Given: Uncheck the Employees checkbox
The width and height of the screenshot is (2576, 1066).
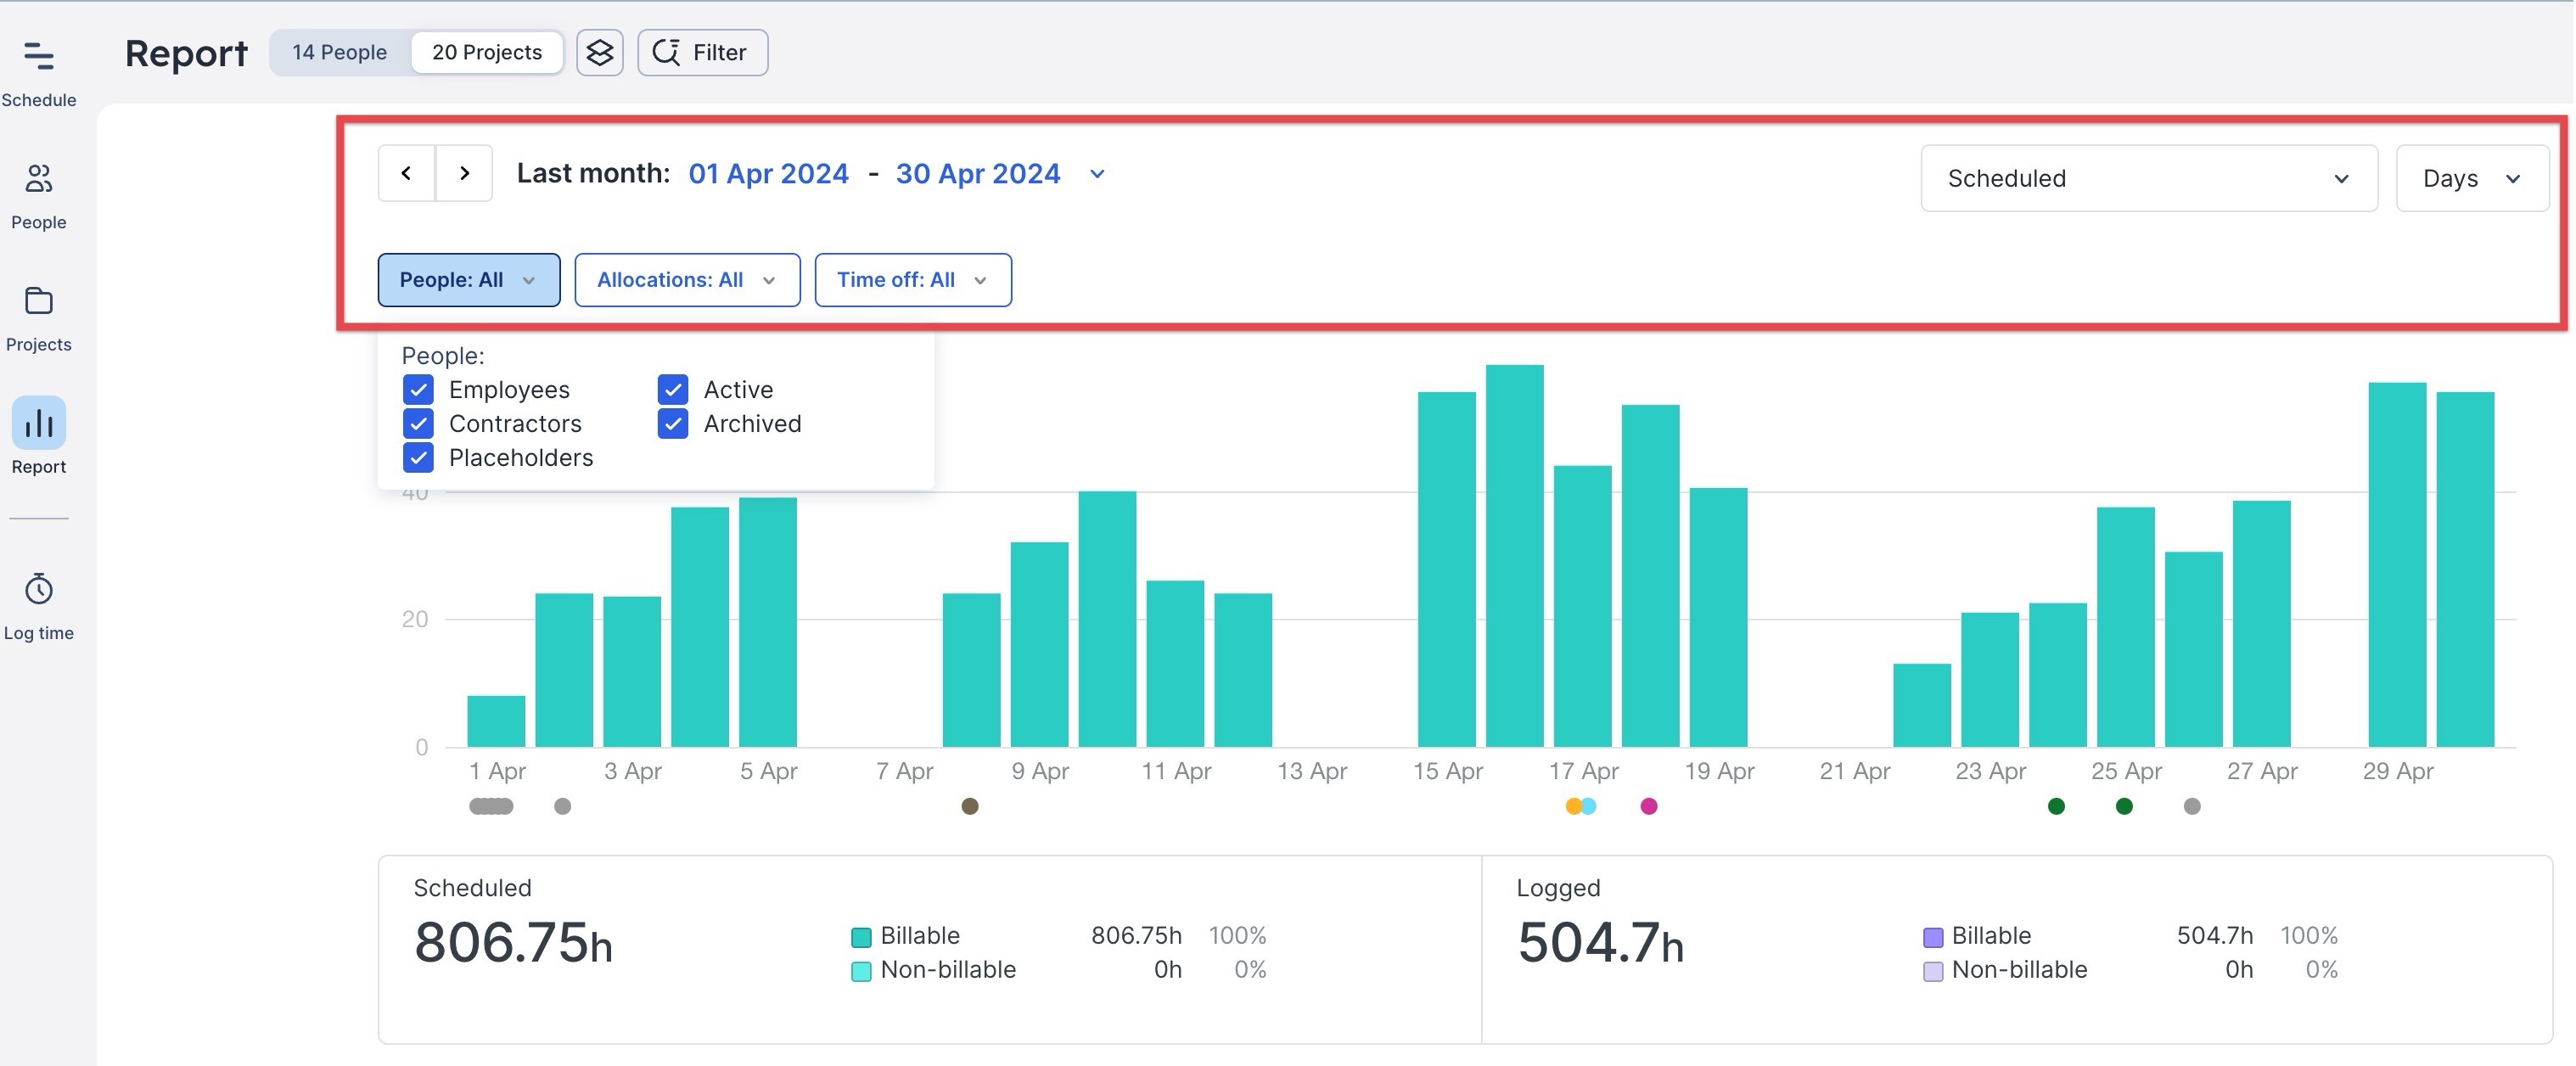Looking at the screenshot, I should [x=418, y=389].
